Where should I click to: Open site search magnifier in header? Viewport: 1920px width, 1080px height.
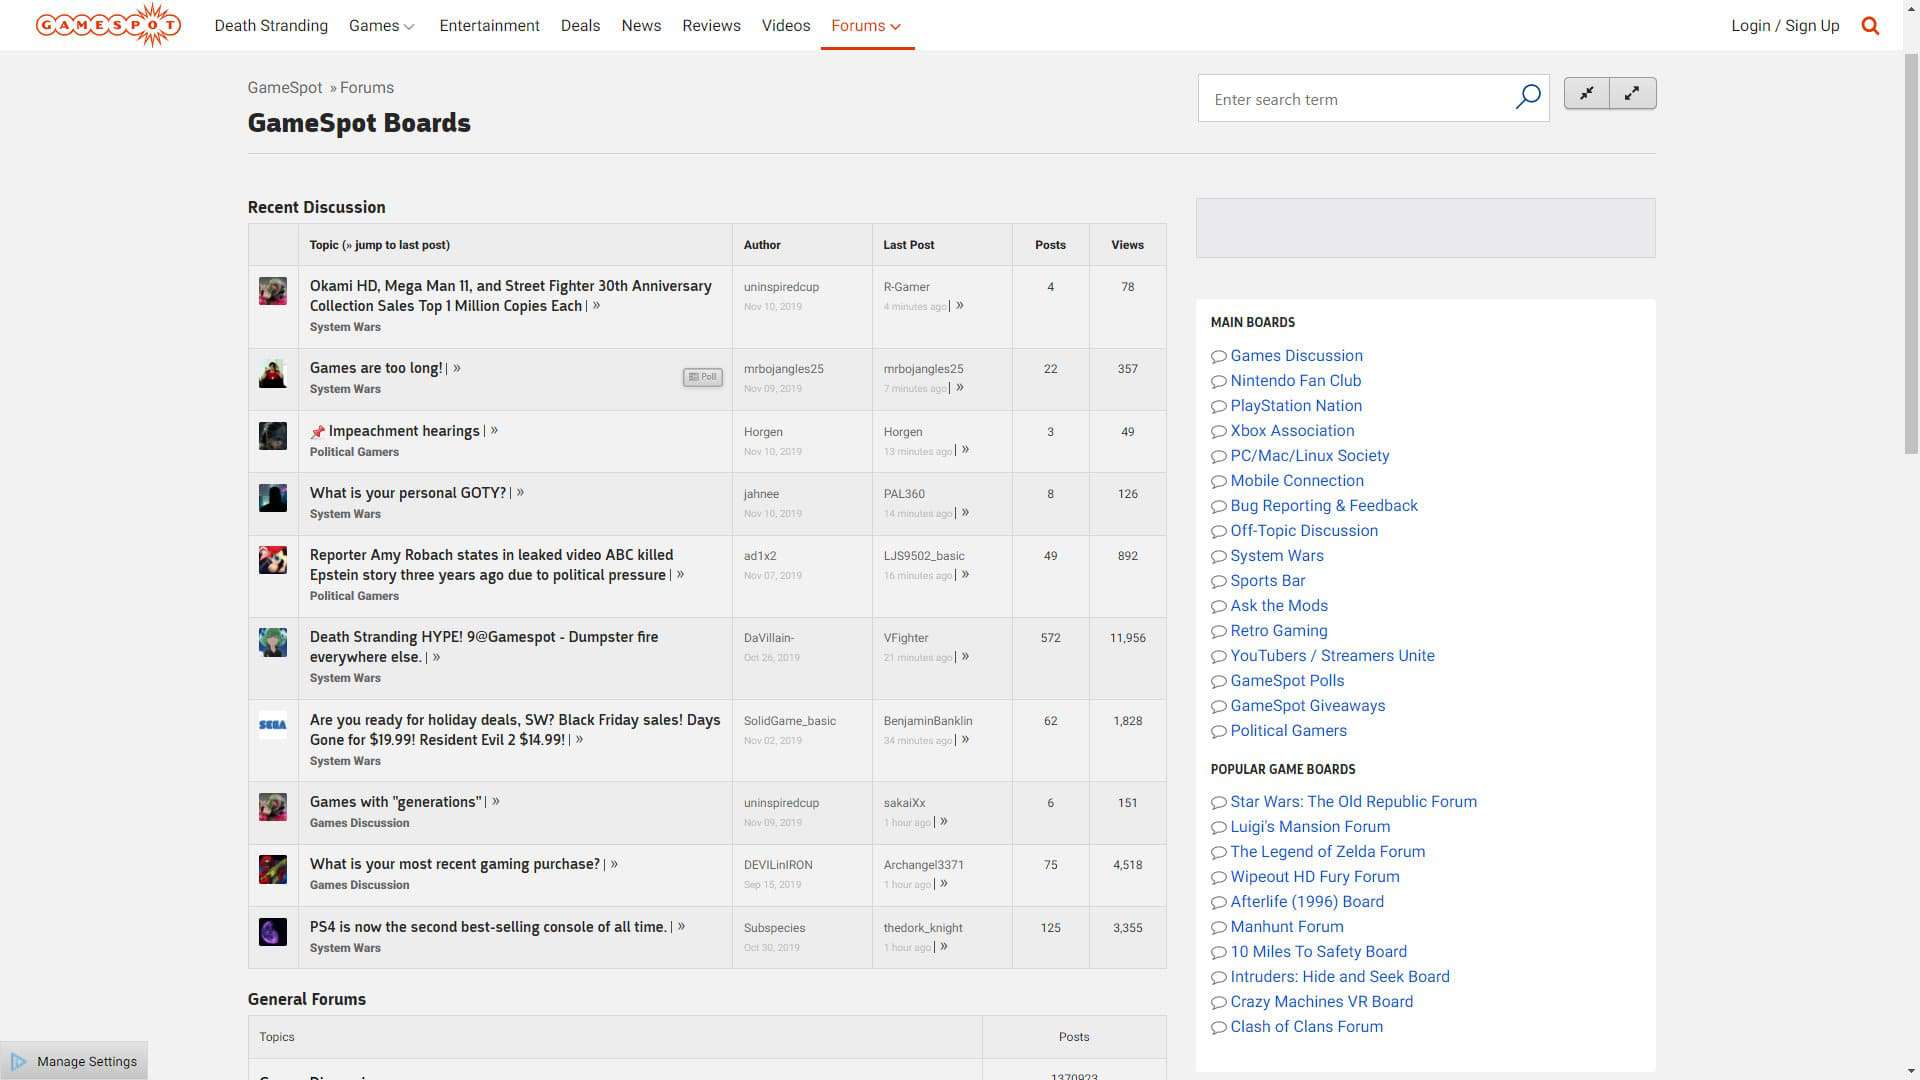(x=1870, y=26)
